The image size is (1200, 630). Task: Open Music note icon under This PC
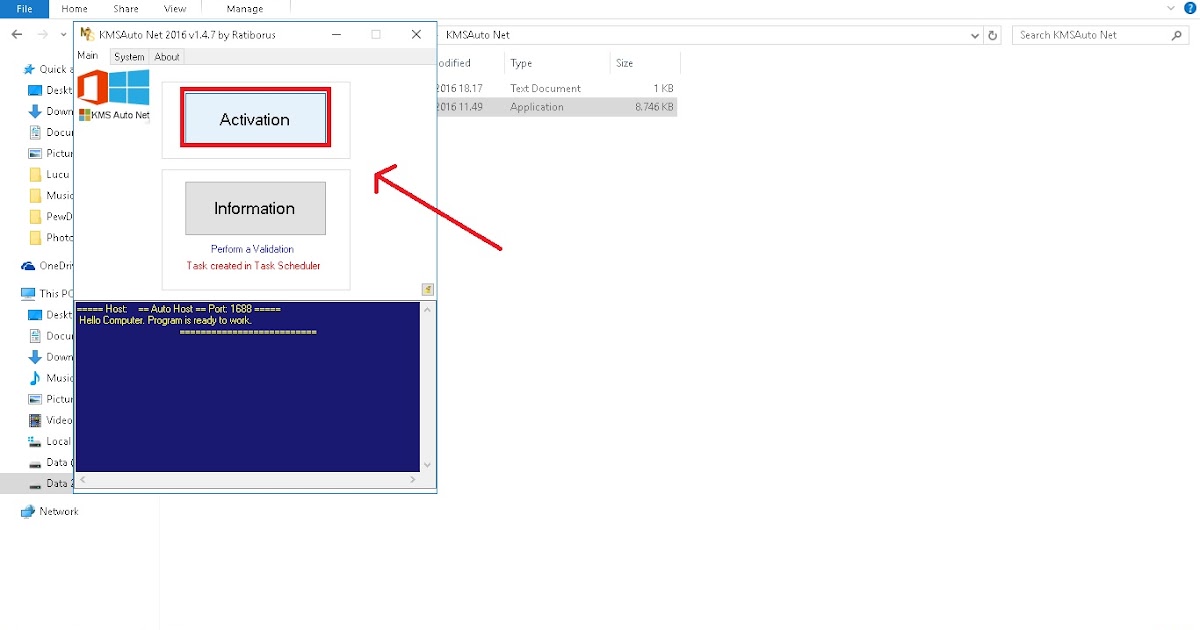point(35,378)
